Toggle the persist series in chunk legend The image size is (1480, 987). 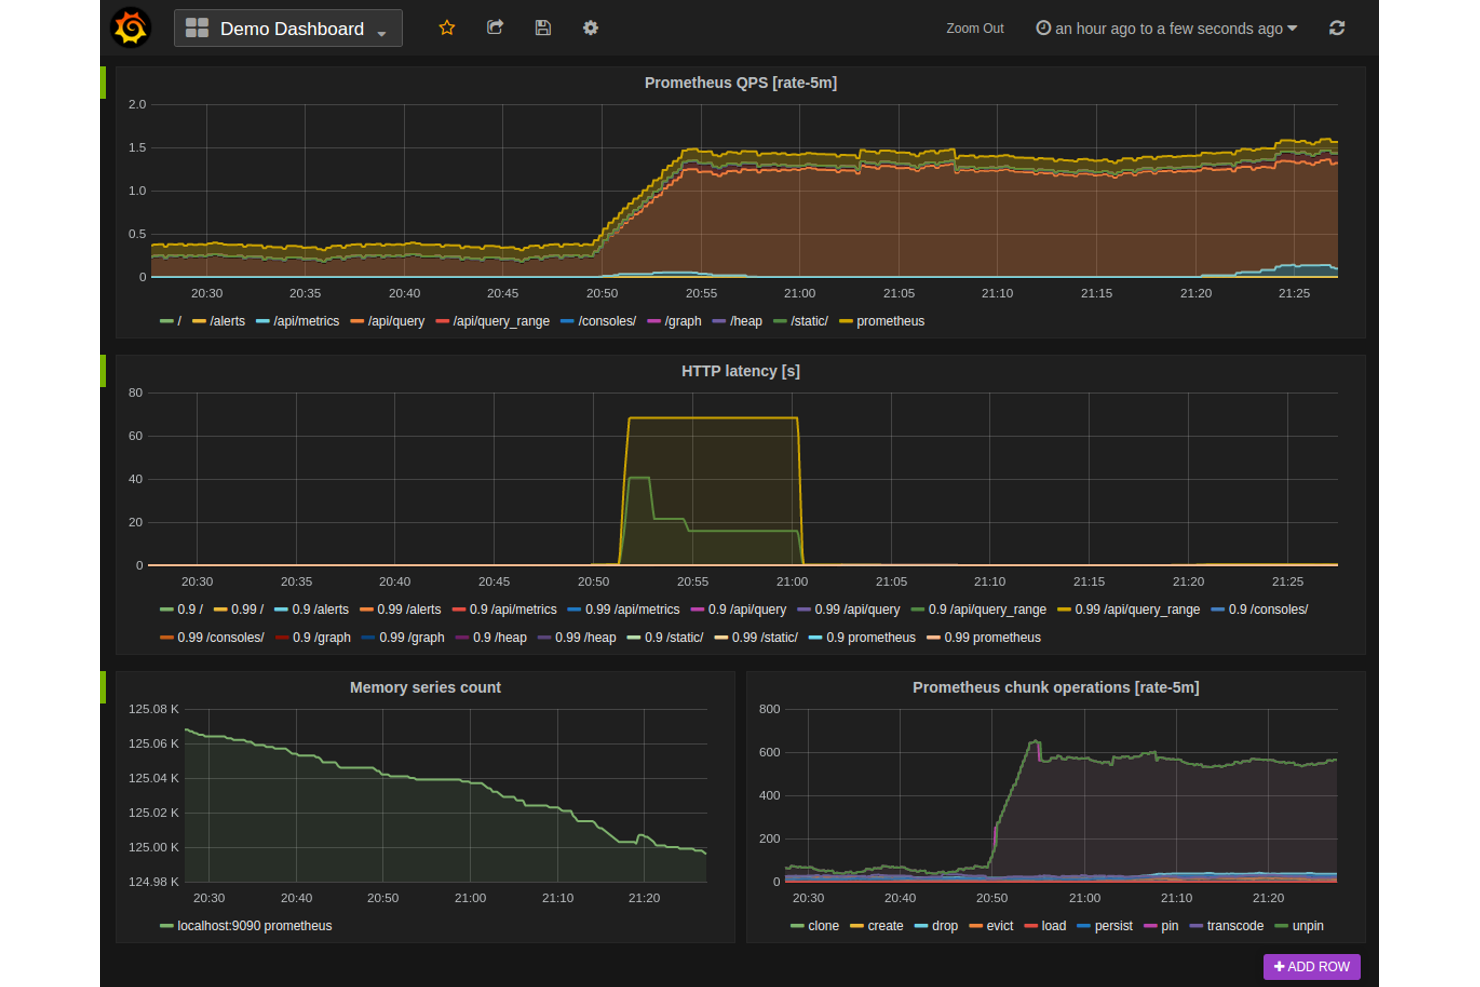1113,926
